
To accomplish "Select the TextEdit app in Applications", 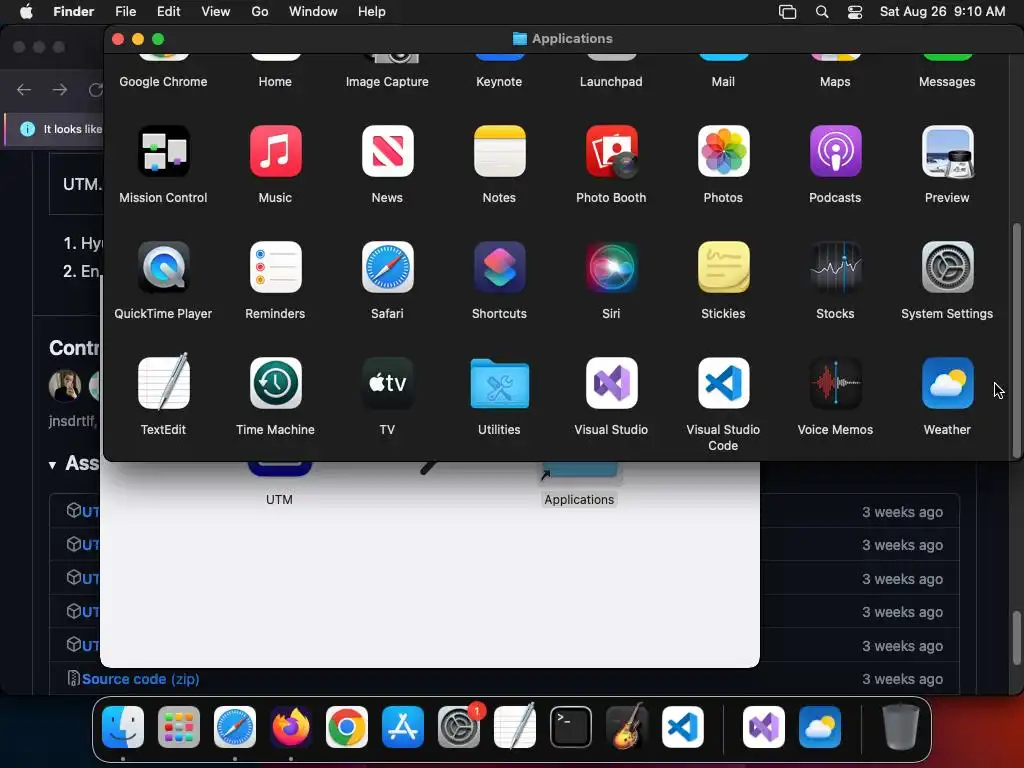I will 163,383.
